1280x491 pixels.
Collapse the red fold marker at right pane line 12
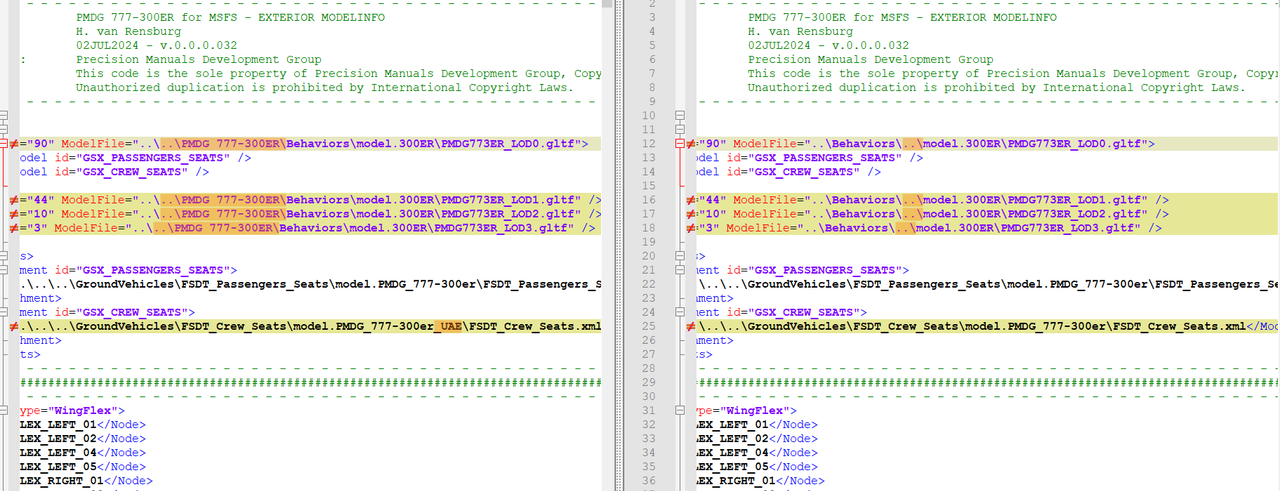680,144
